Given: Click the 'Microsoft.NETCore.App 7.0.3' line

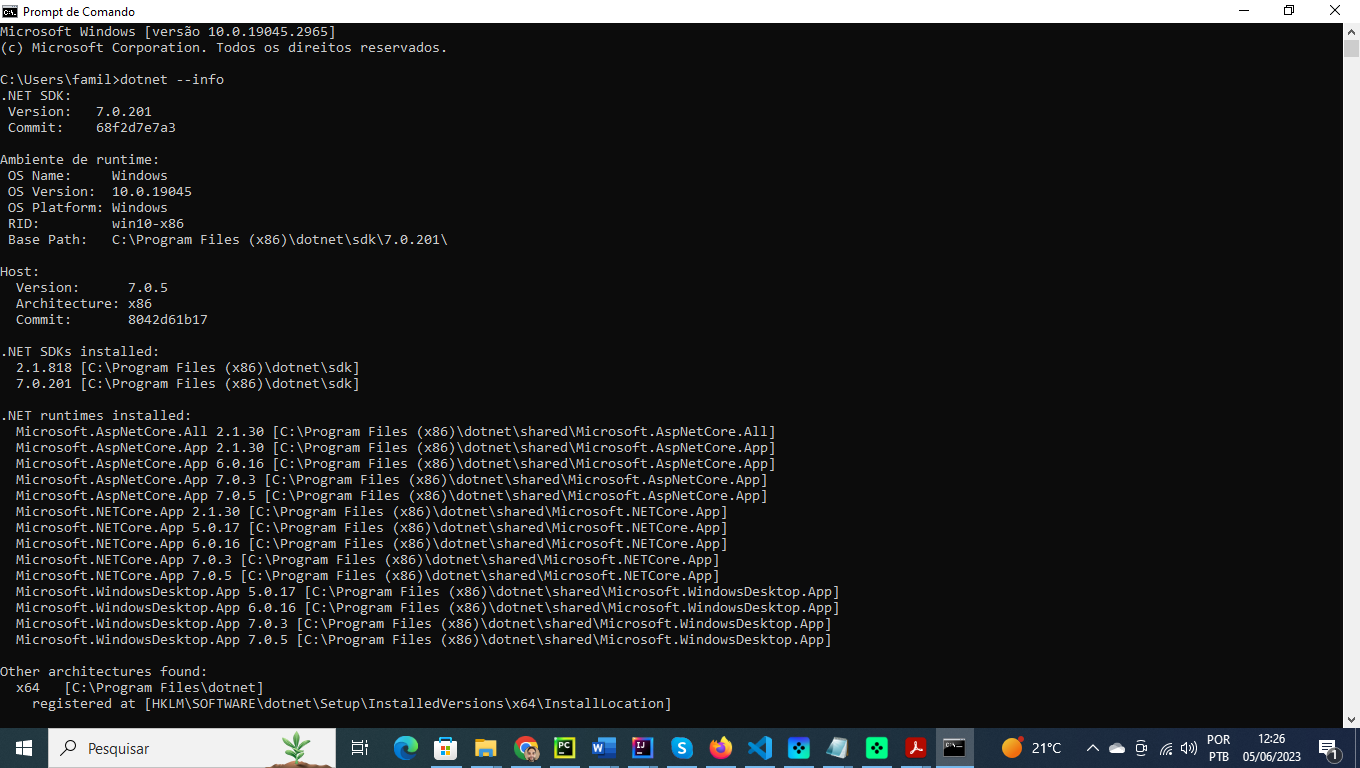Looking at the screenshot, I should point(368,559).
